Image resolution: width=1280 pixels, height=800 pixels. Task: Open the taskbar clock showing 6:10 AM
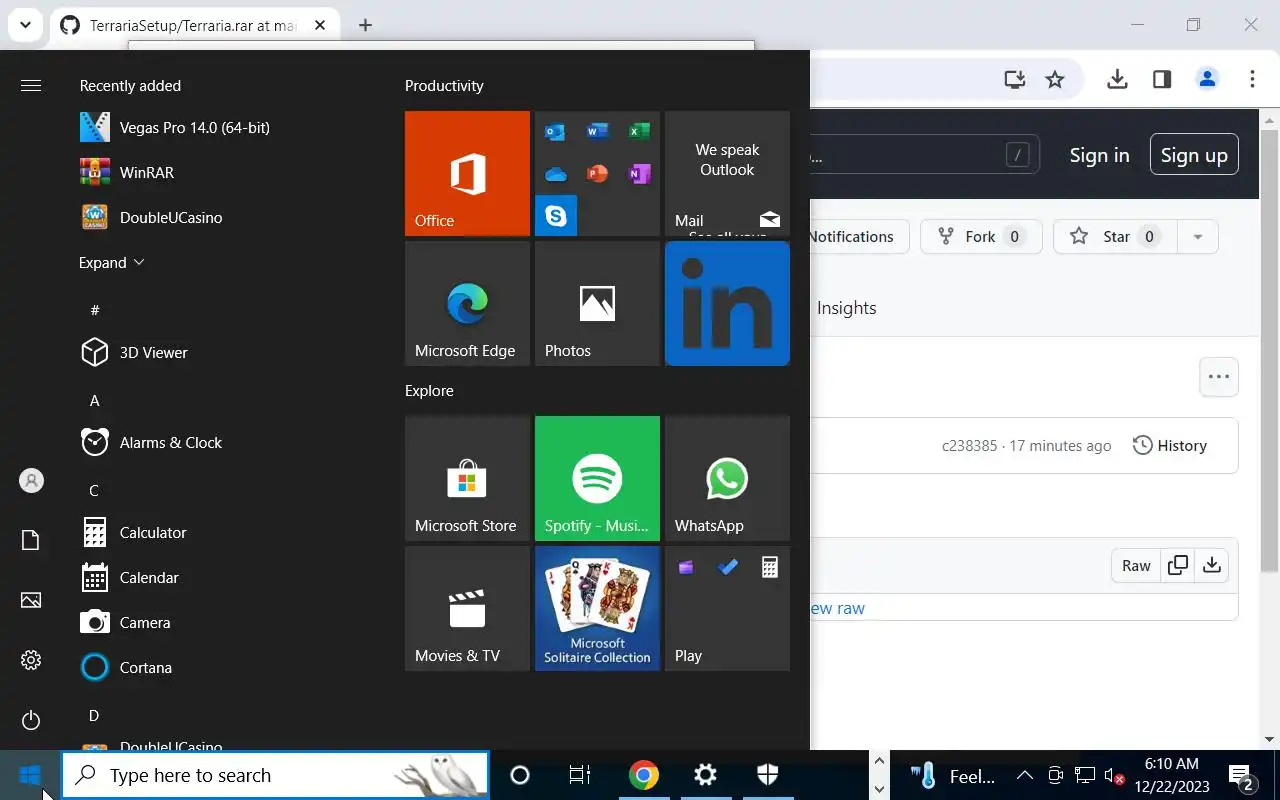pyautogui.click(x=1172, y=775)
